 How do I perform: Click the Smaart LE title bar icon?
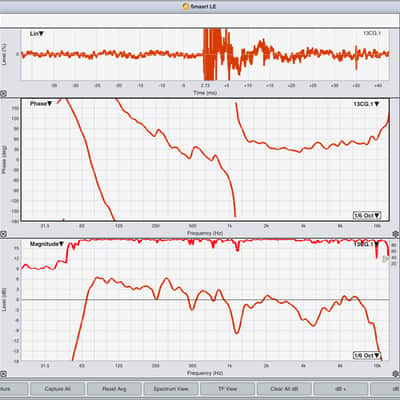pos(186,6)
